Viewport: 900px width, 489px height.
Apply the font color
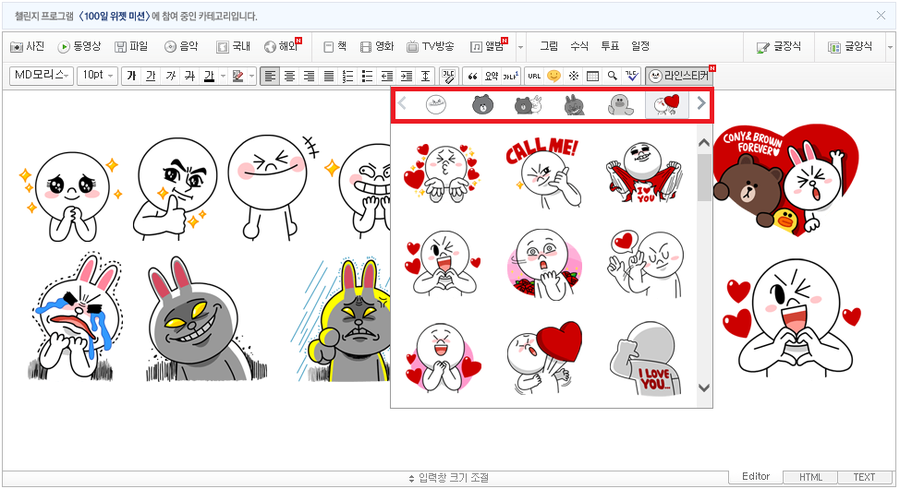point(210,76)
